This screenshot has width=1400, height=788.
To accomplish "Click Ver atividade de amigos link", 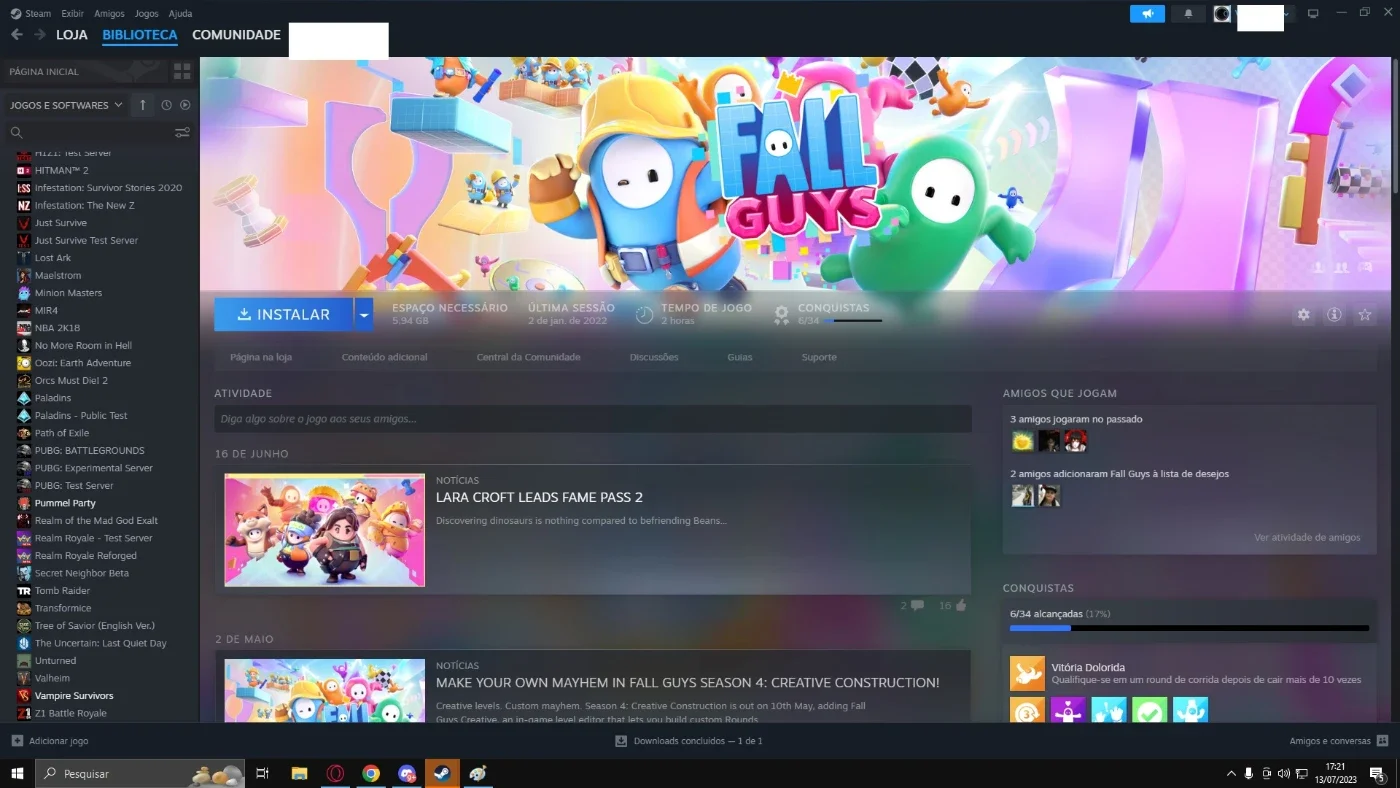I will [x=1307, y=537].
